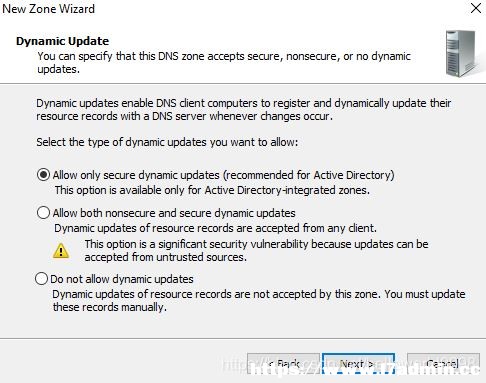Screen dimensions: 486x383
Task: Click the 'Do not allow dynamic updates' label text
Action: tap(122, 279)
